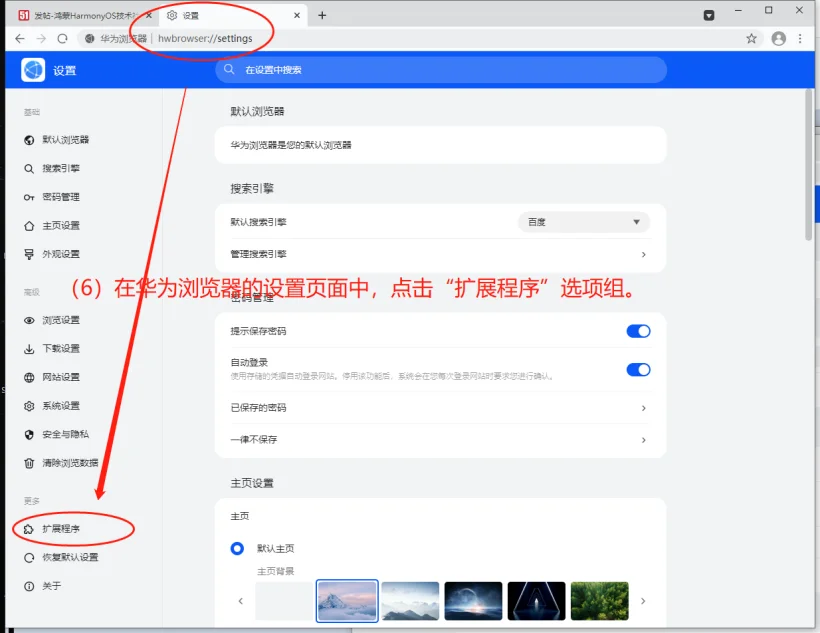820x633 pixels.
Task: Choose the pink mountain background thumbnail
Action: click(x=347, y=601)
